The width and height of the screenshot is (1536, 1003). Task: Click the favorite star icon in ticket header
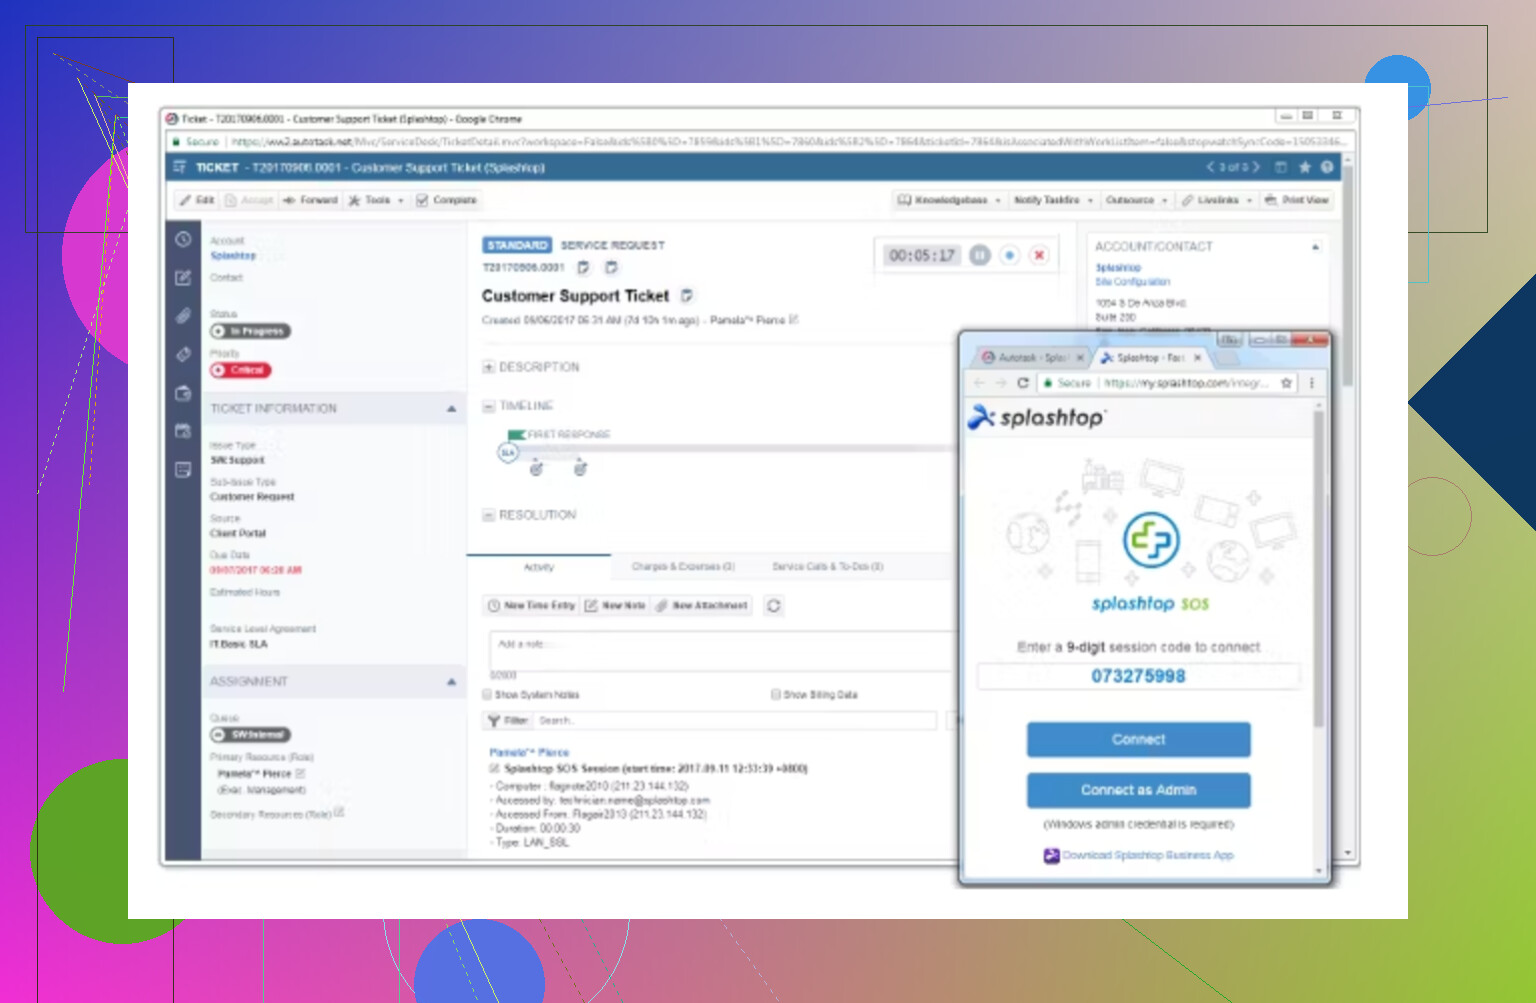pyautogui.click(x=1304, y=167)
